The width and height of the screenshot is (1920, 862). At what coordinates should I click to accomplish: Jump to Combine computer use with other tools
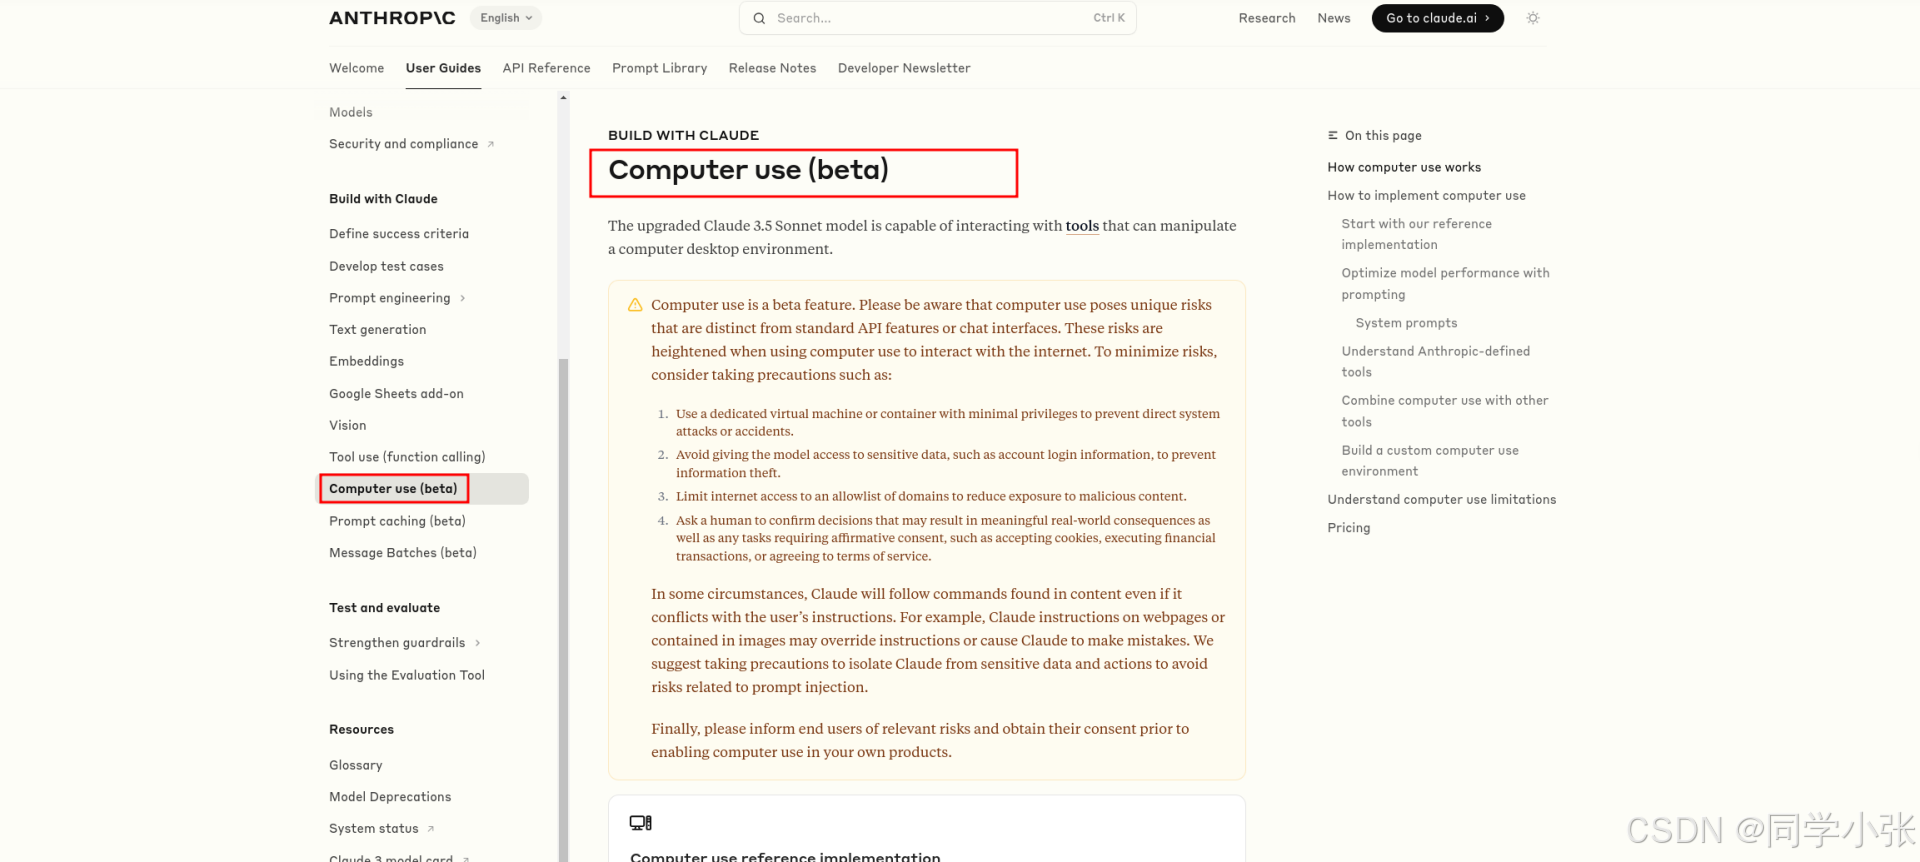[1444, 411]
